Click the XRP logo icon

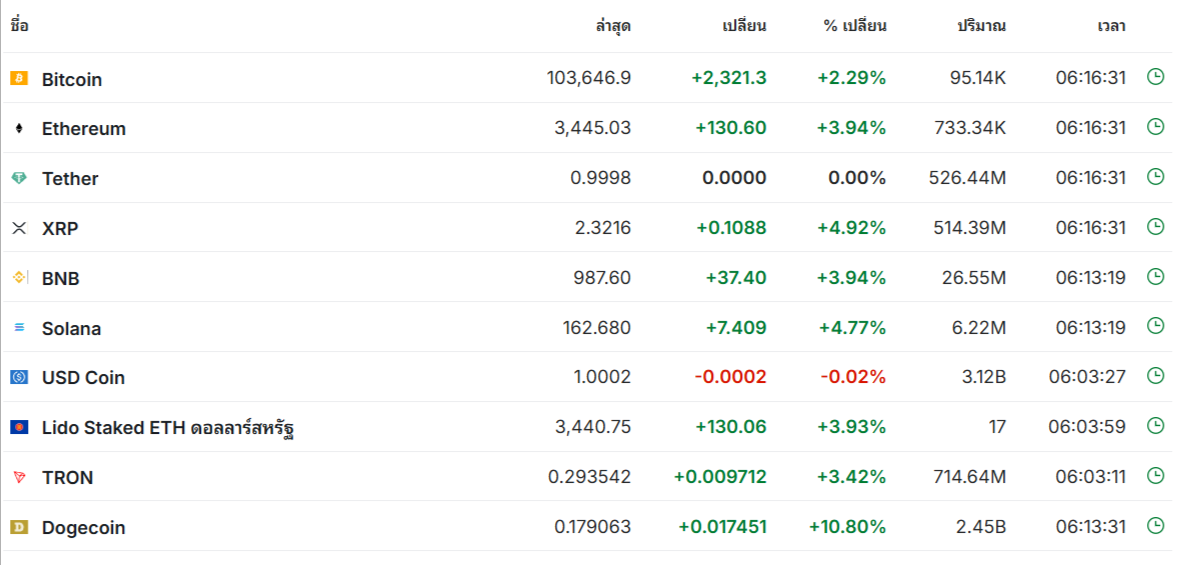19,228
